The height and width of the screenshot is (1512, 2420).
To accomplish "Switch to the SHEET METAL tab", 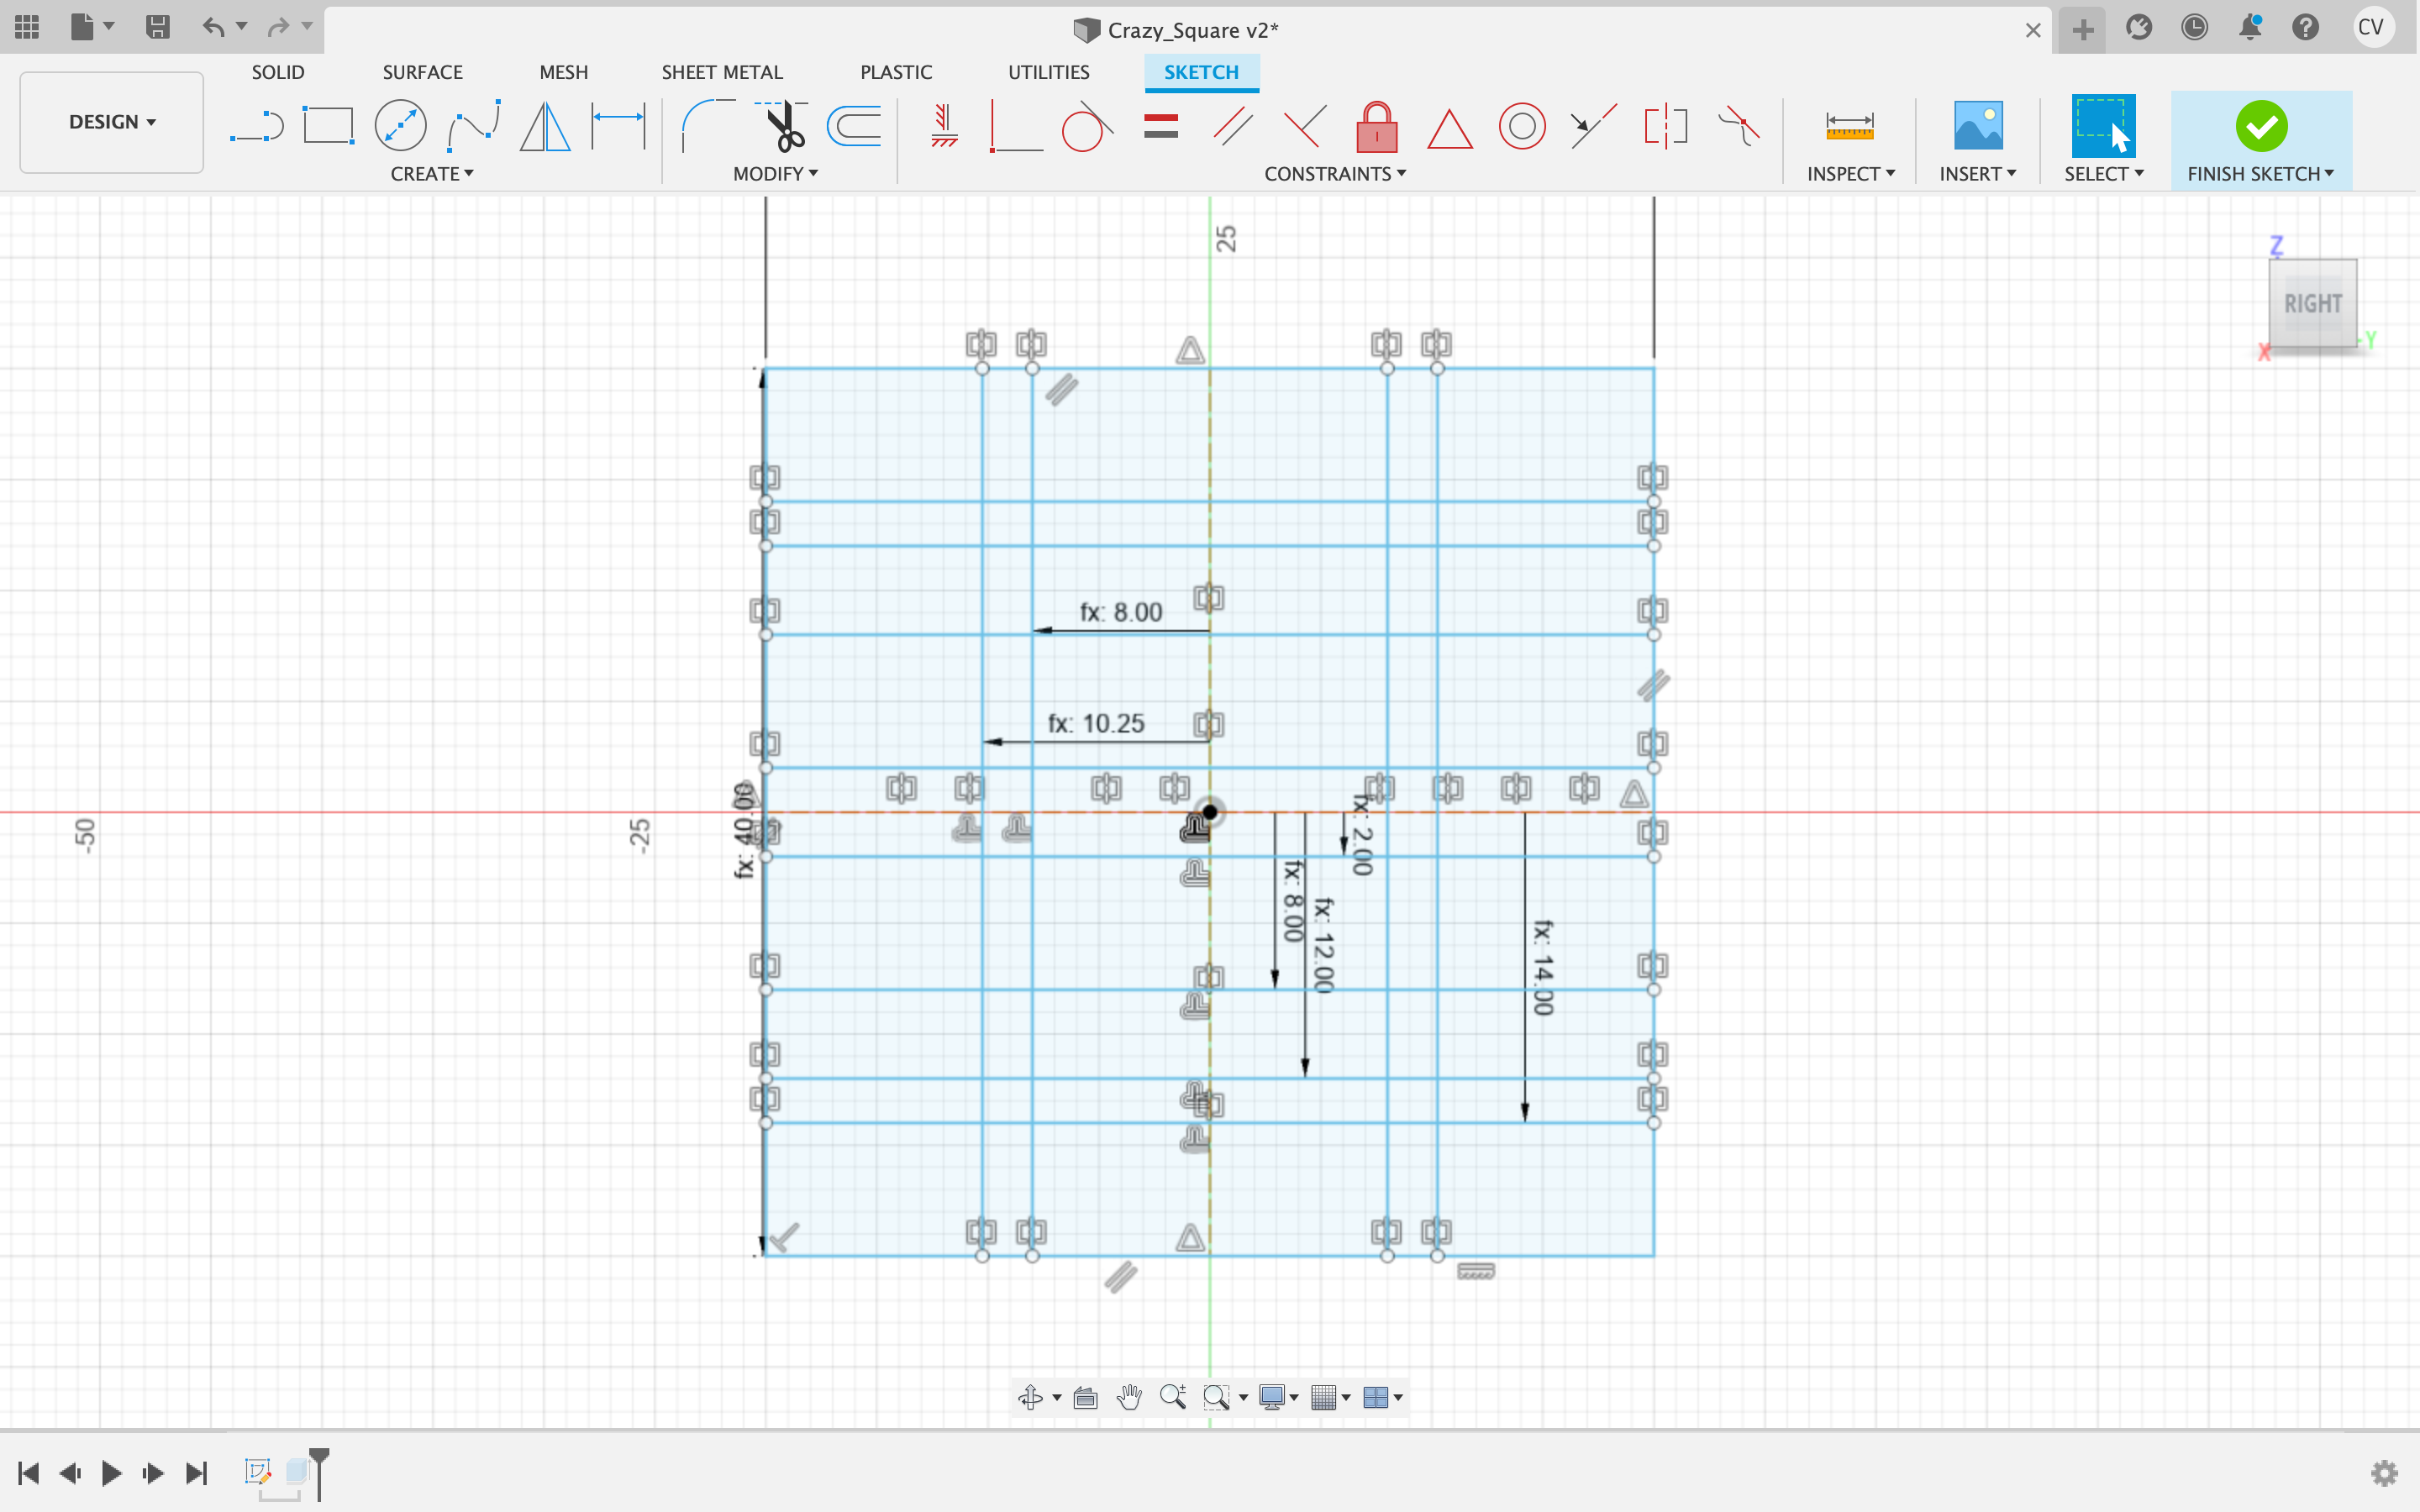I will point(722,72).
